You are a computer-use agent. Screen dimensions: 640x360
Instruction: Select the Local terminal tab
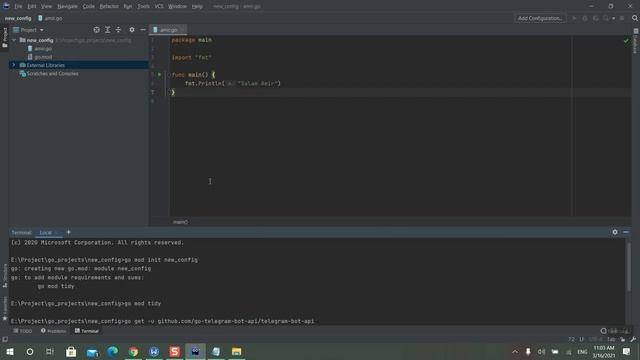pos(46,233)
